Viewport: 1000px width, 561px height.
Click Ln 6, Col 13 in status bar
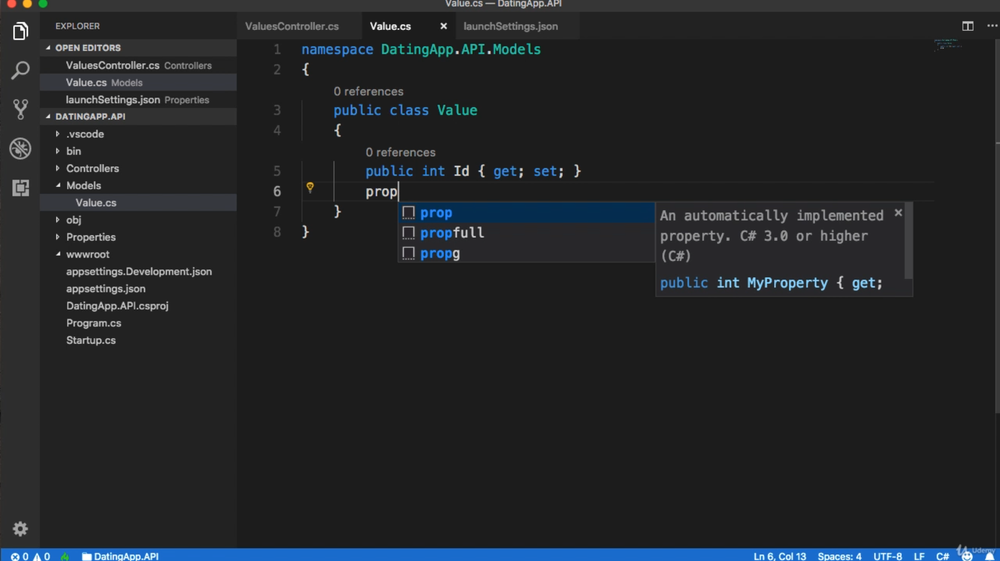[779, 557]
